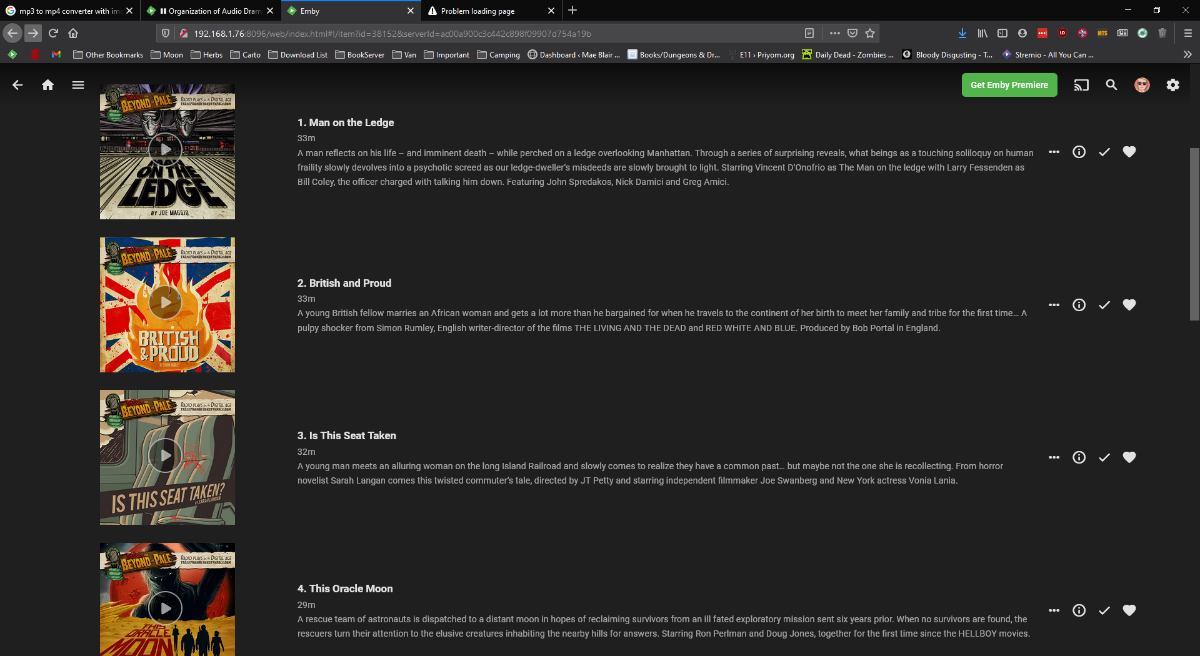Open the title '2. British and Proud'

344,283
